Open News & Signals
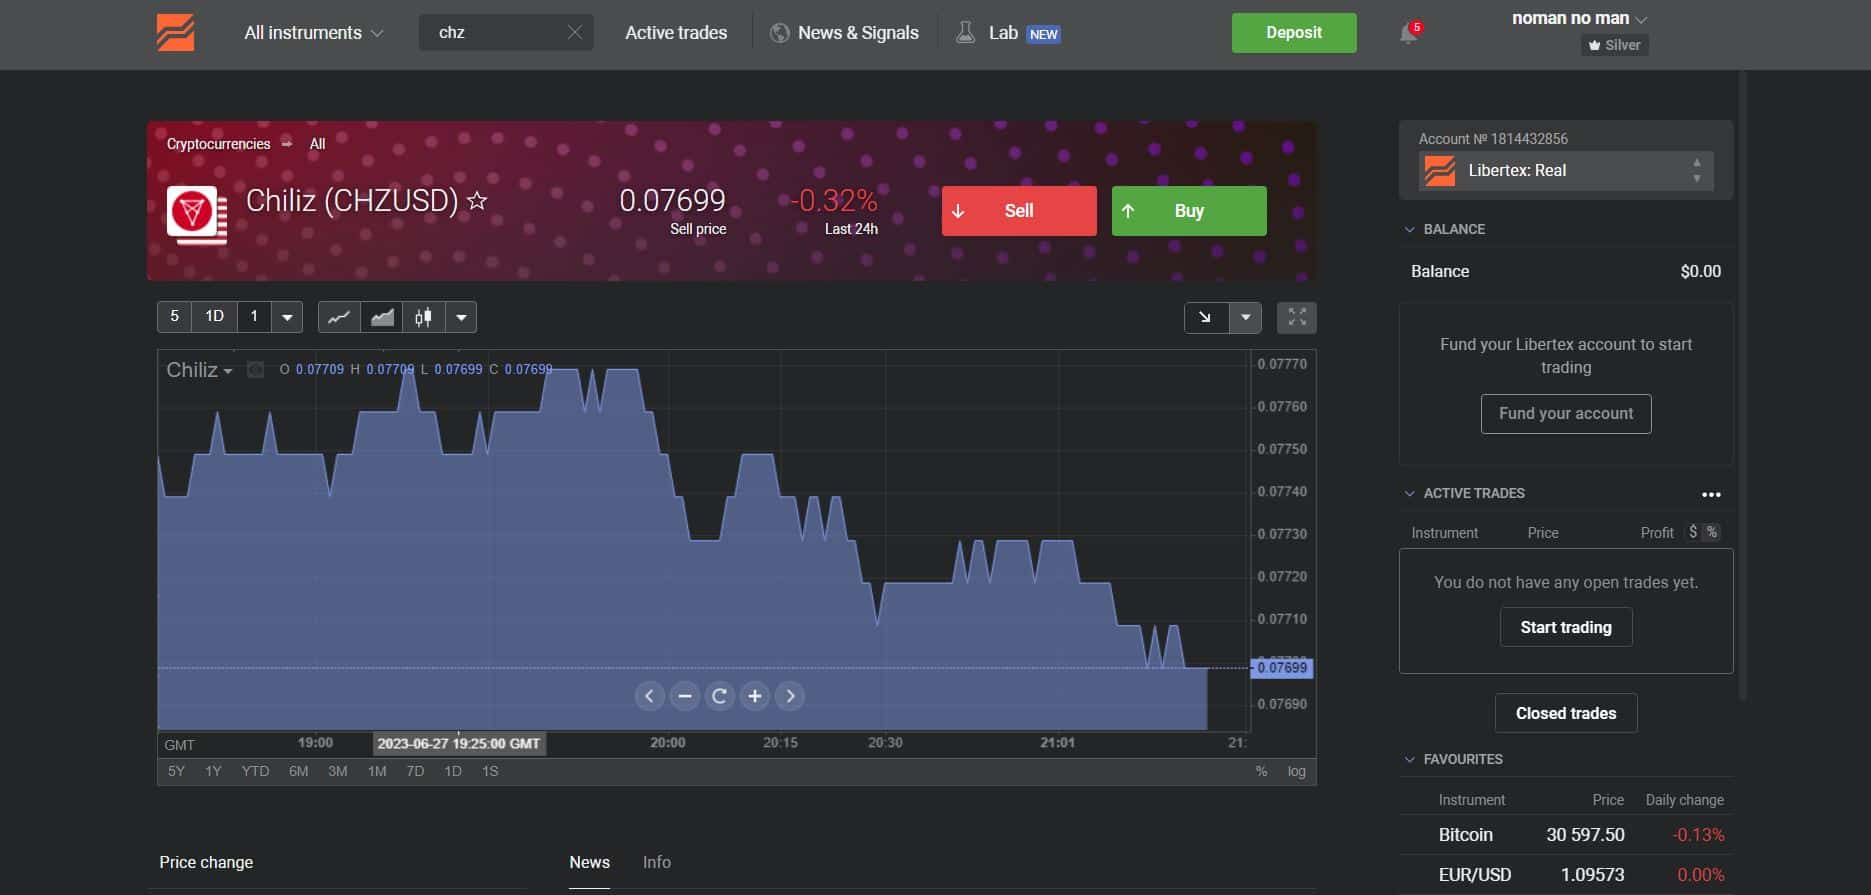1871x895 pixels. (844, 32)
